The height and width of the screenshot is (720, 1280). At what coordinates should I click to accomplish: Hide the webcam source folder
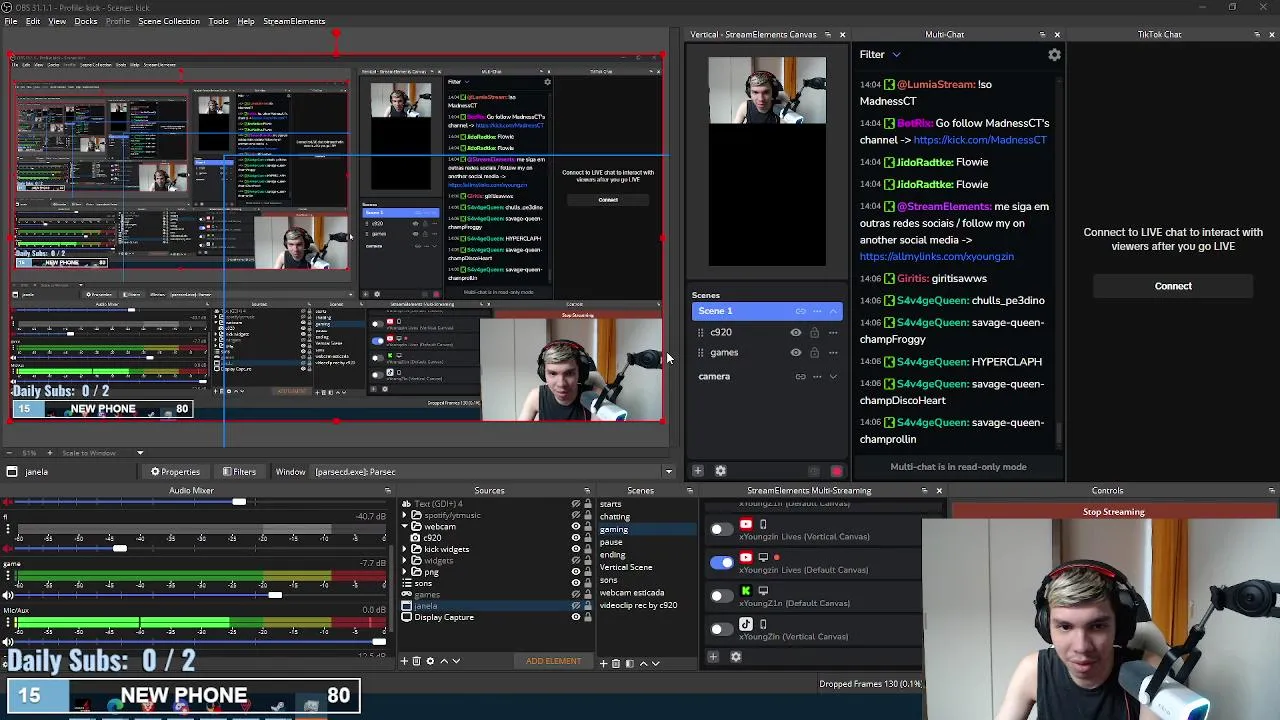[575, 527]
